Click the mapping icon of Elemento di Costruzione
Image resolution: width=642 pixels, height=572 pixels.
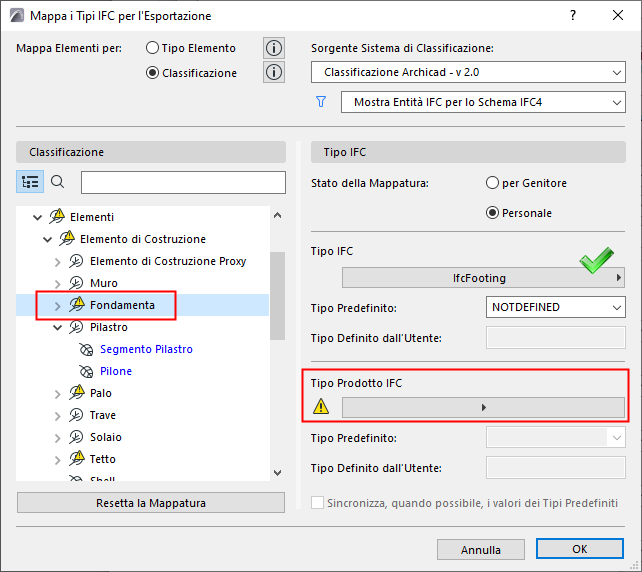67,238
